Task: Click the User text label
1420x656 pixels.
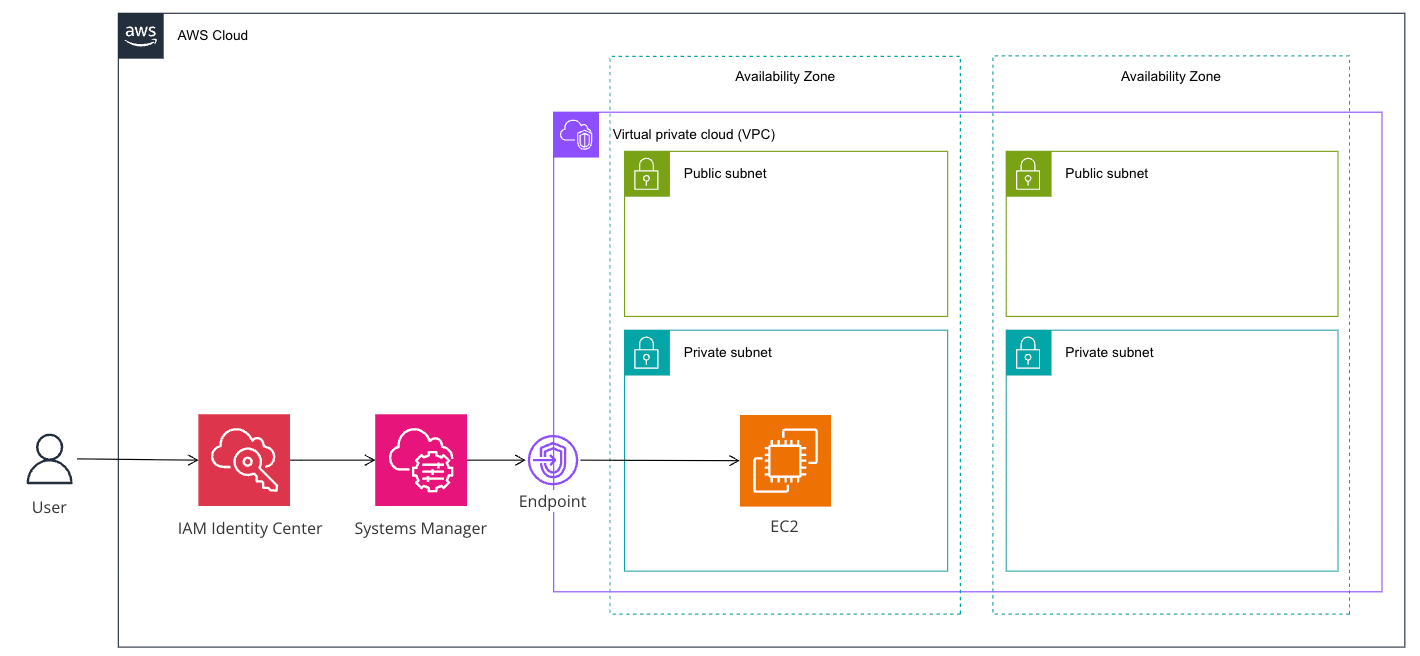Action: click(49, 507)
